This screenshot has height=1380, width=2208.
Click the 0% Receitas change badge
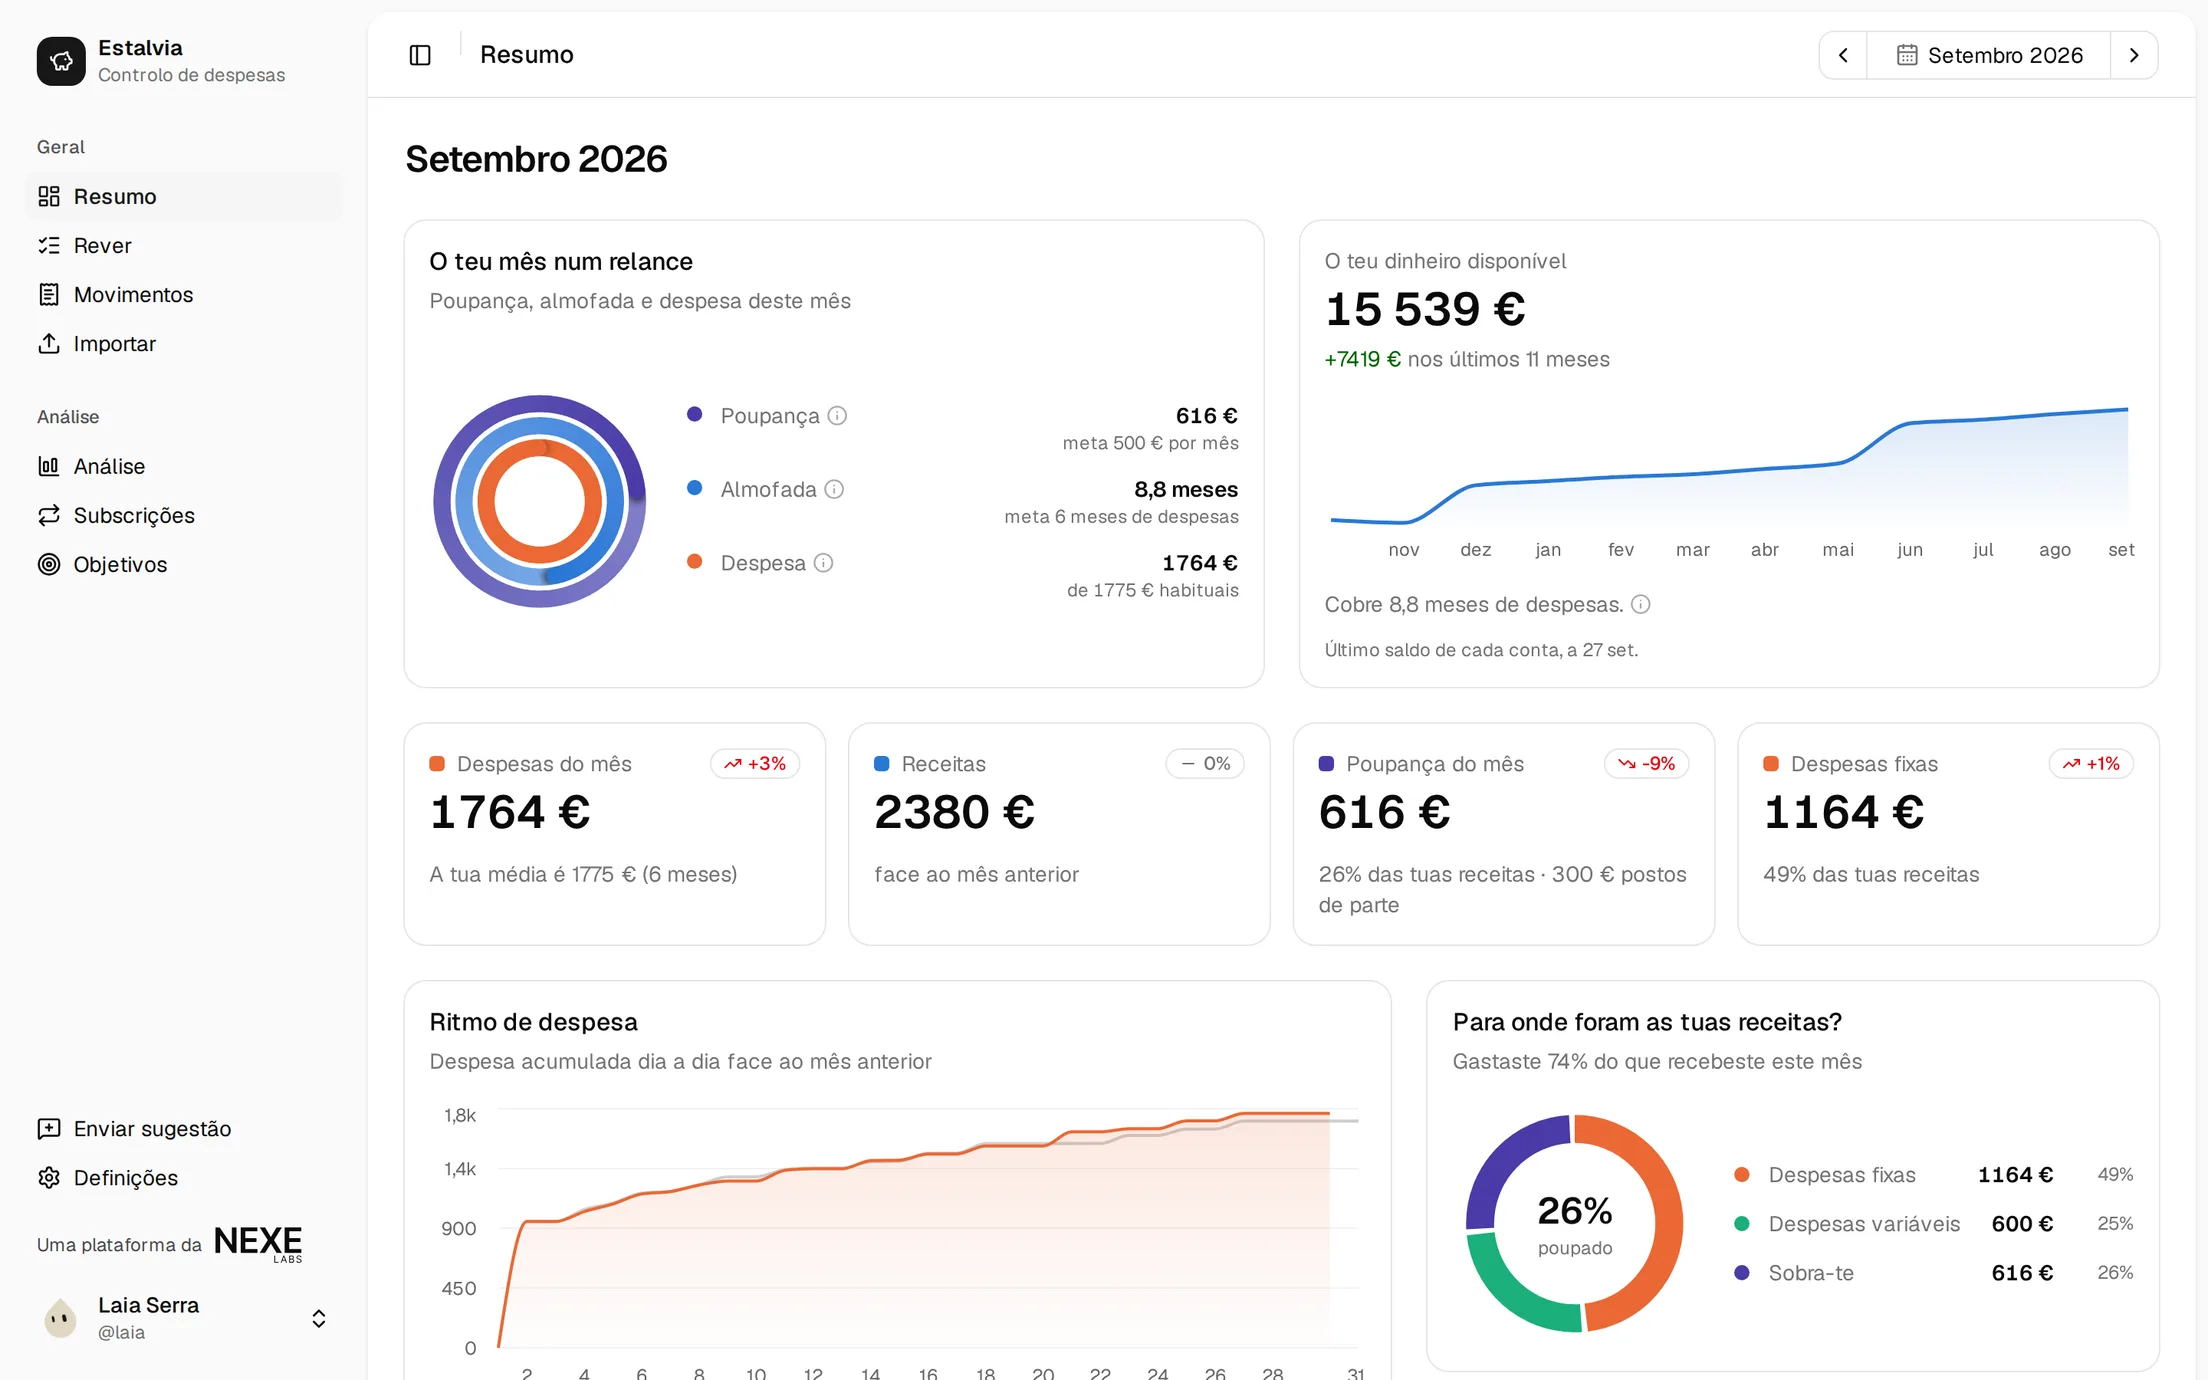(1205, 764)
